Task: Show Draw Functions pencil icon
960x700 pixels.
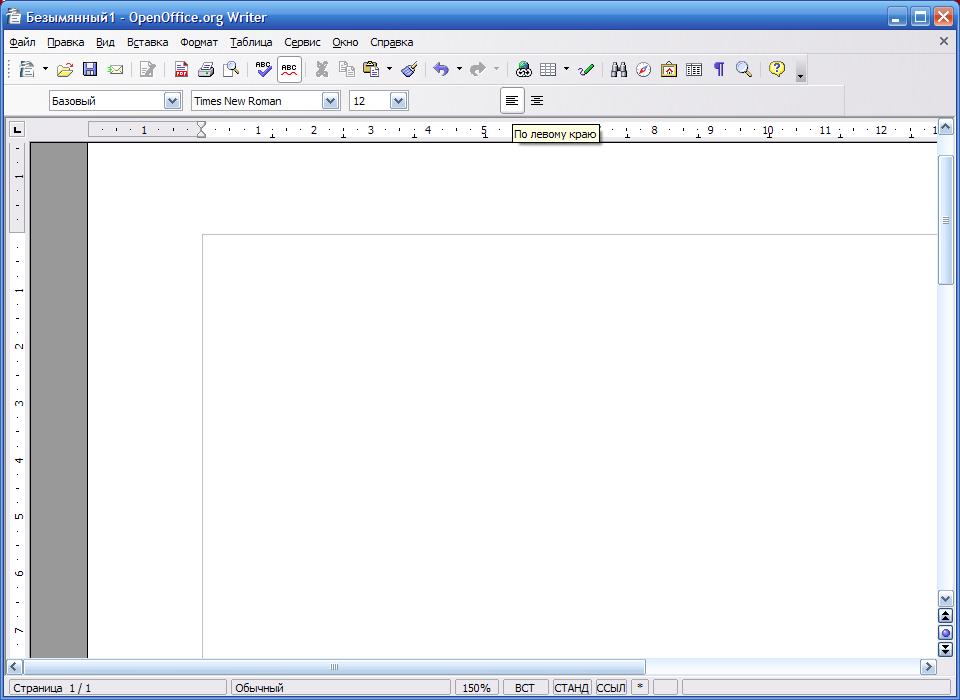Action: [x=586, y=69]
